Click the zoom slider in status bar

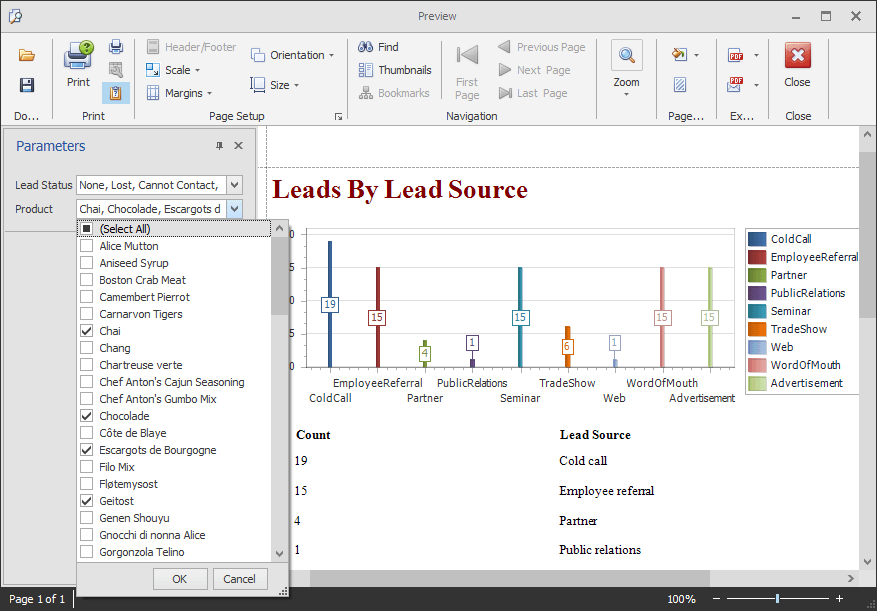777,599
